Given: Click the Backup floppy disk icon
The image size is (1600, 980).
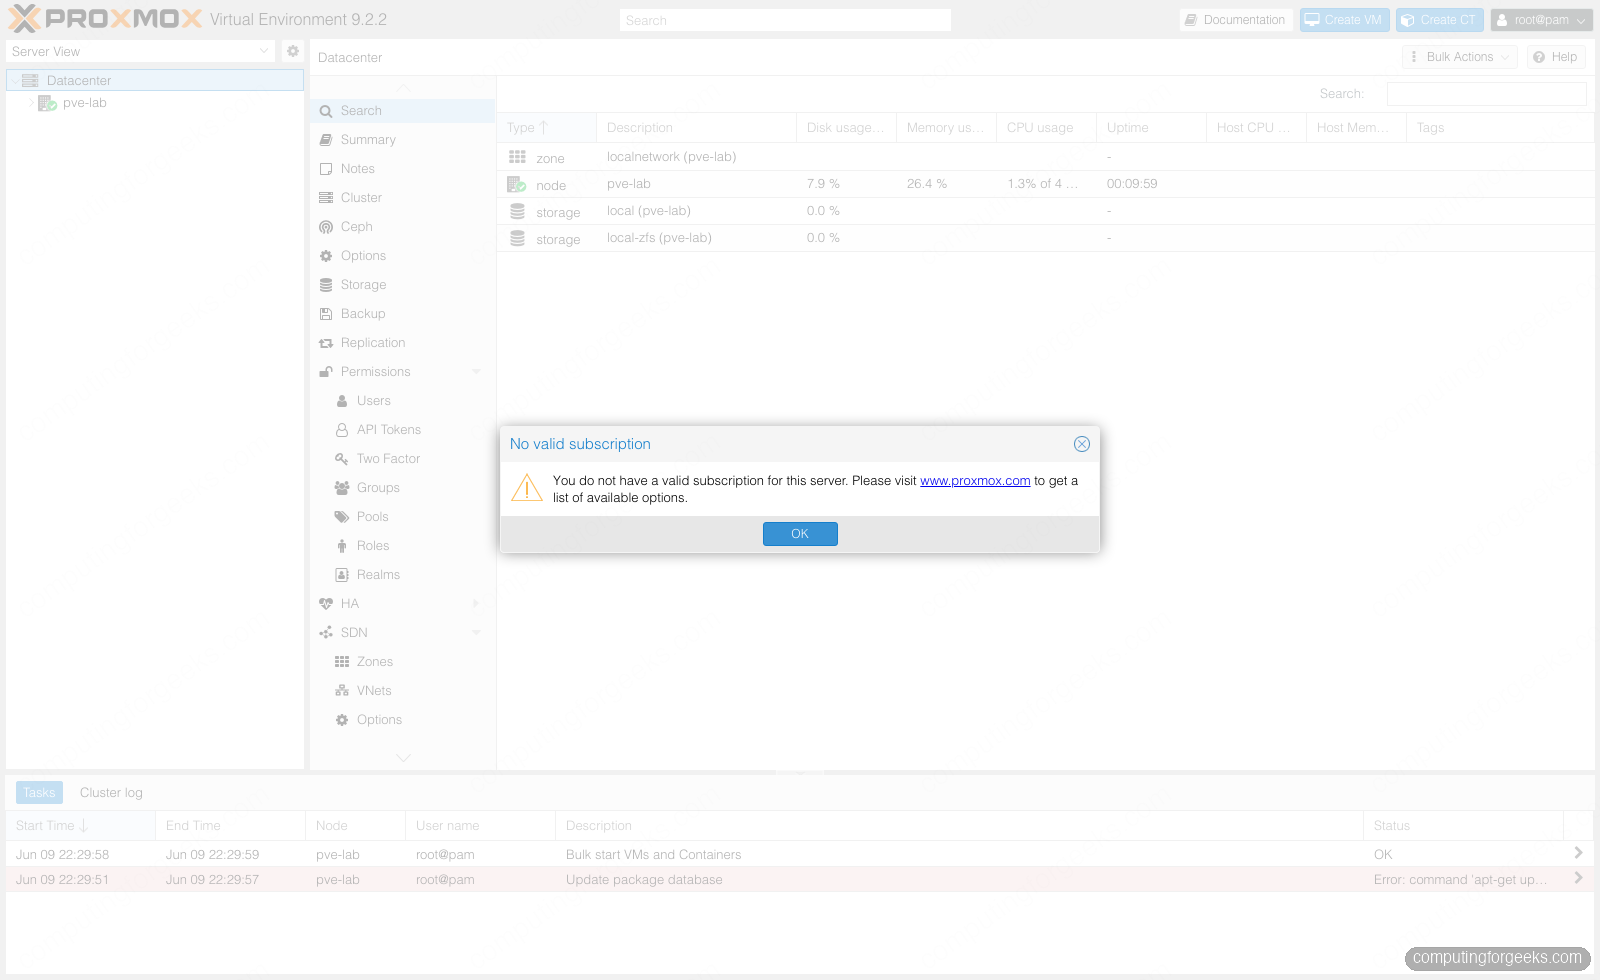Looking at the screenshot, I should click(x=326, y=314).
